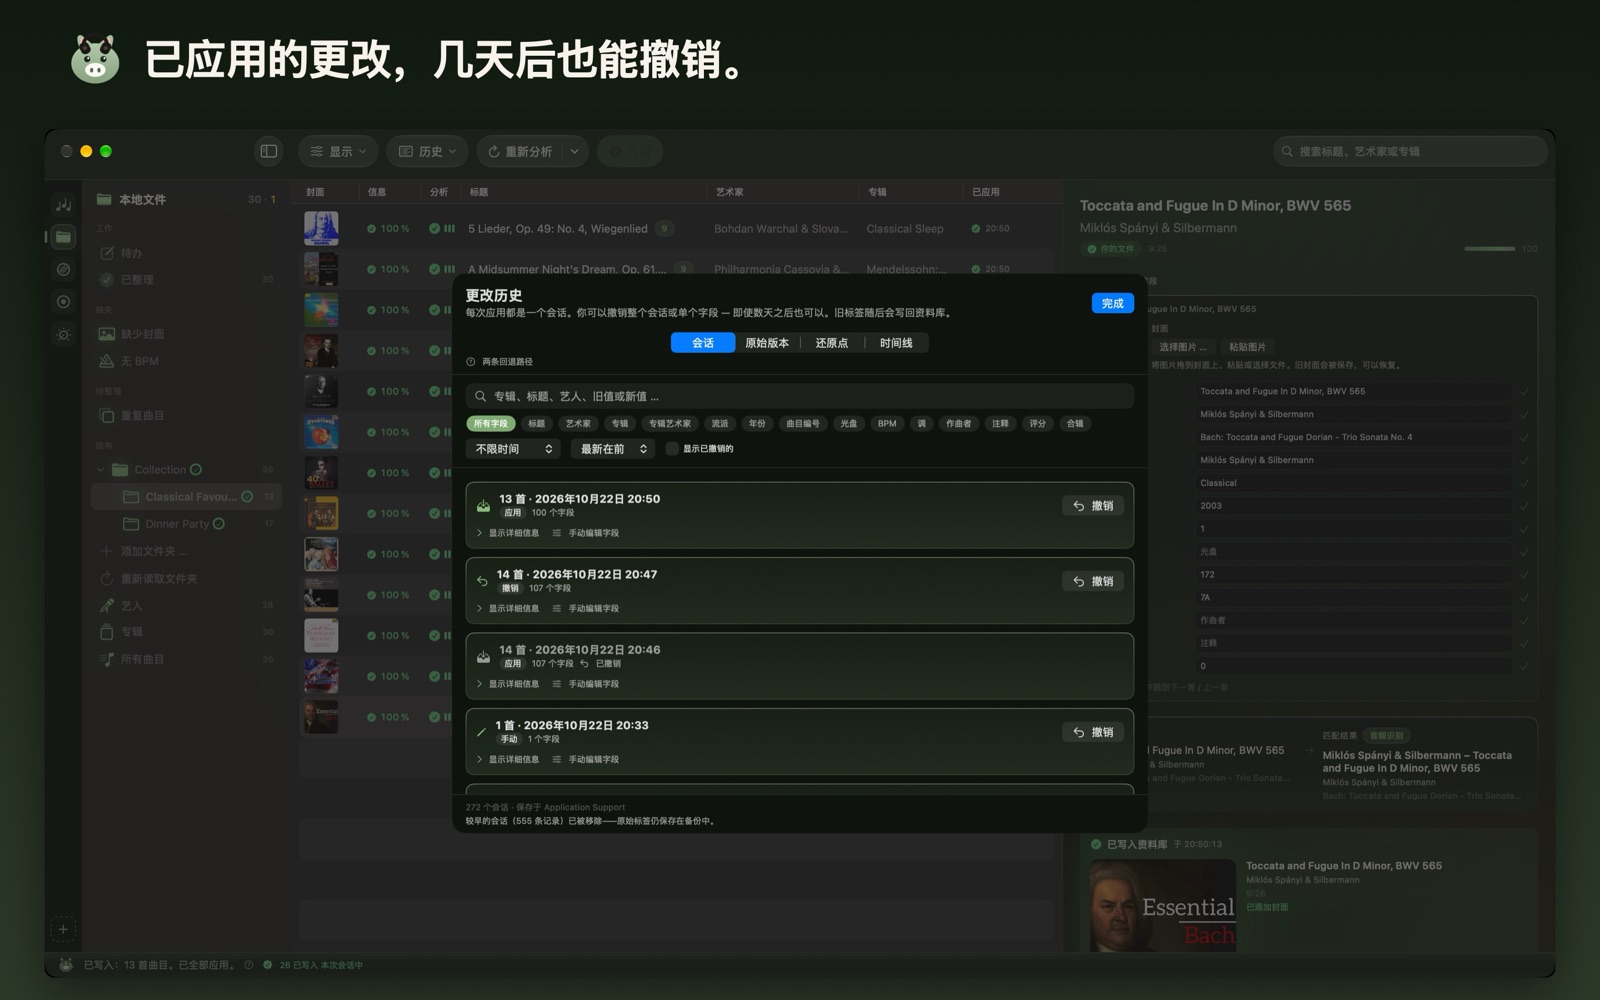Screen dimensions: 1600x1000
Task: Expand 显示详细信息 for the 20:33 session
Action: tap(508, 760)
